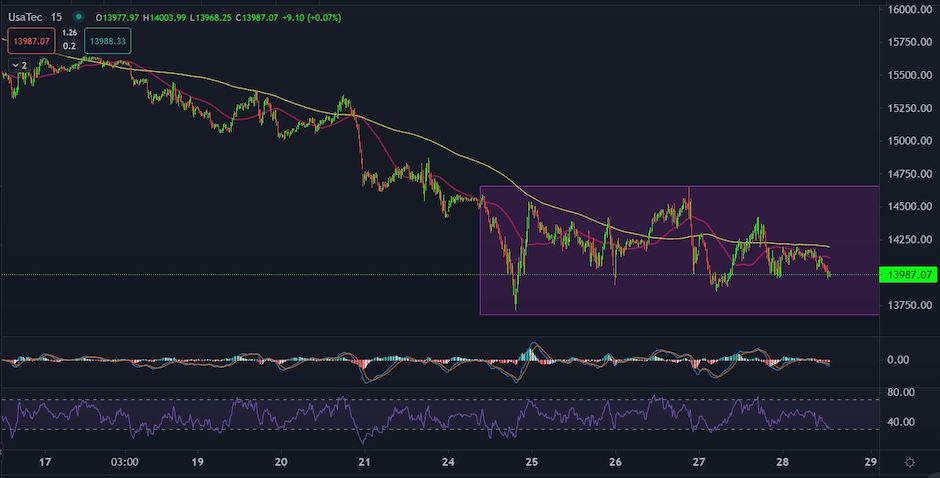Screen dimensions: 940x478
Task: Click the green market status dot
Action: tap(78, 17)
